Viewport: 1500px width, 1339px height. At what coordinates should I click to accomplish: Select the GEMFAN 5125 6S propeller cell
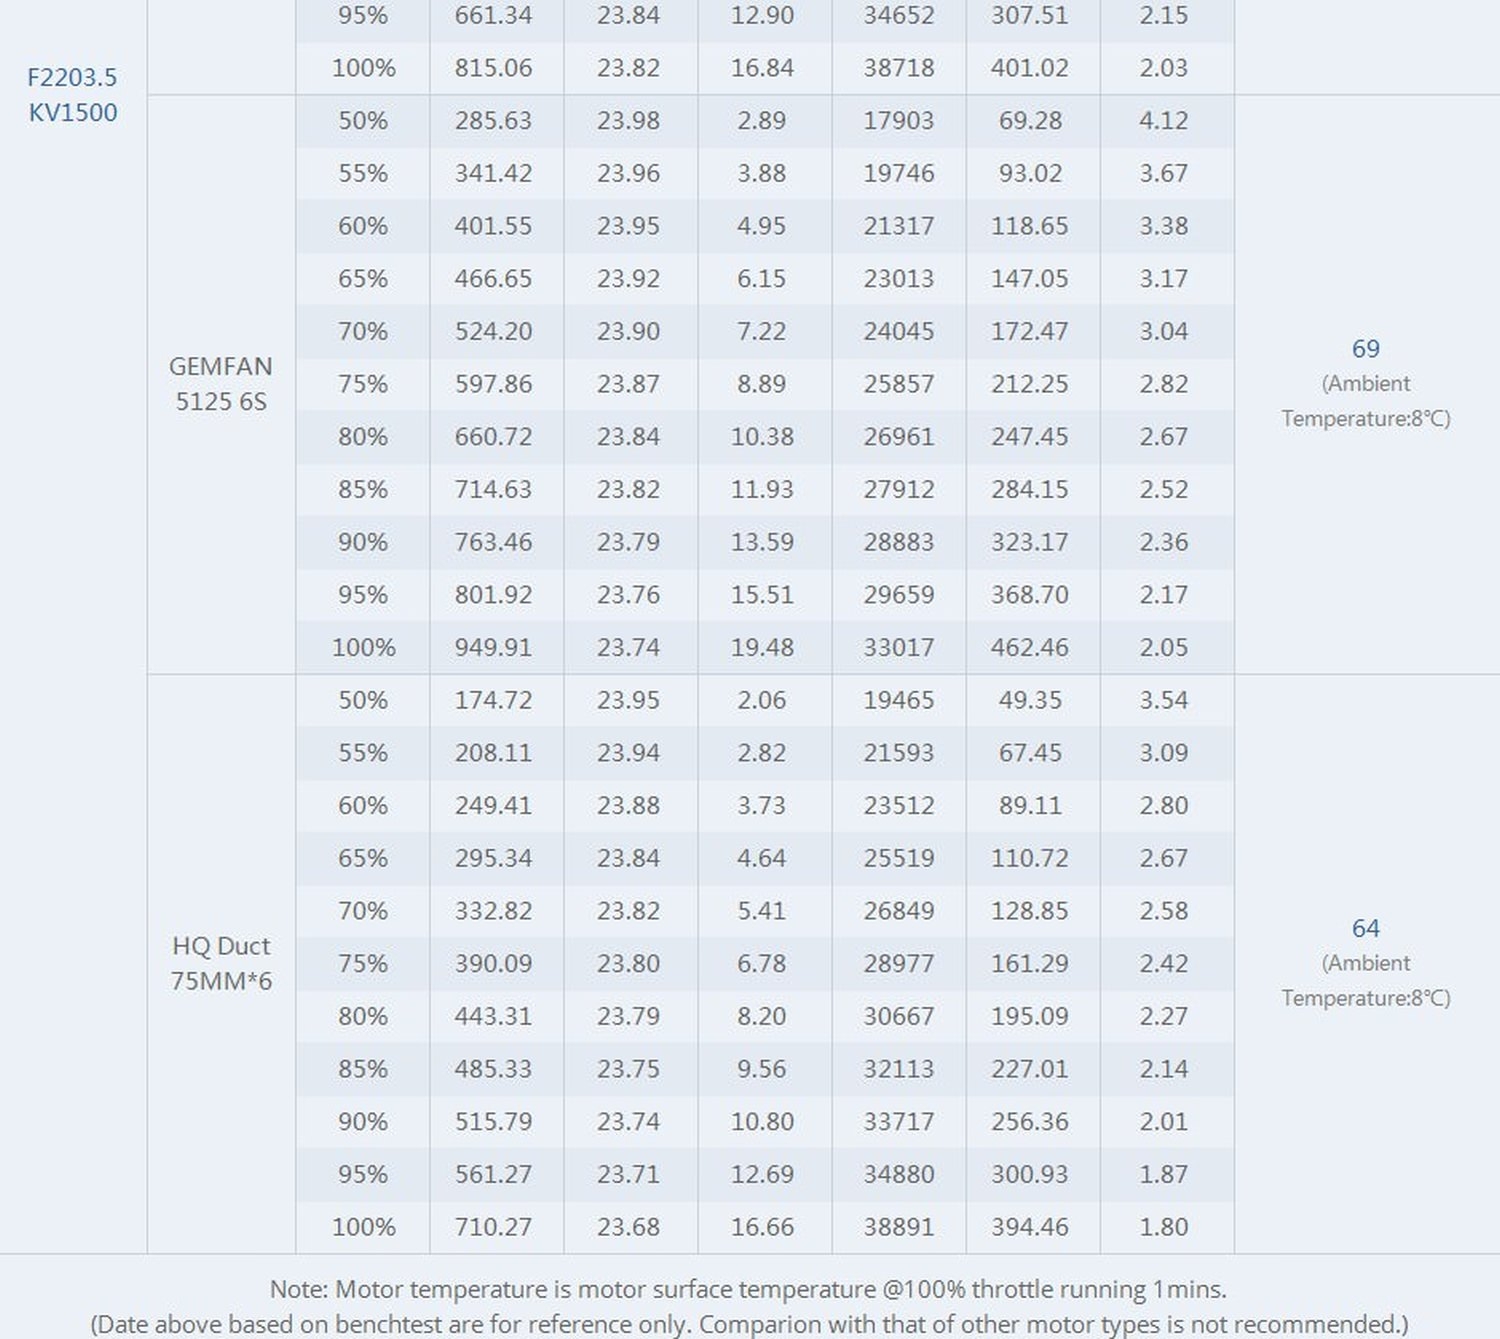221,384
